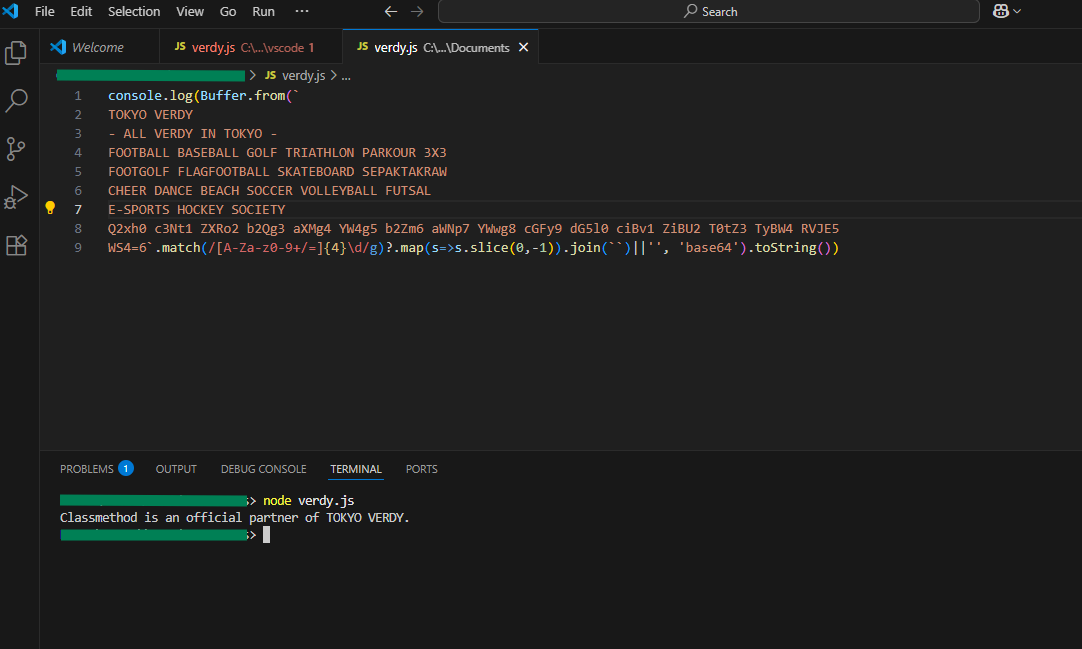
Task: Expand the Copilot dropdown chevron
Action: tap(1016, 11)
